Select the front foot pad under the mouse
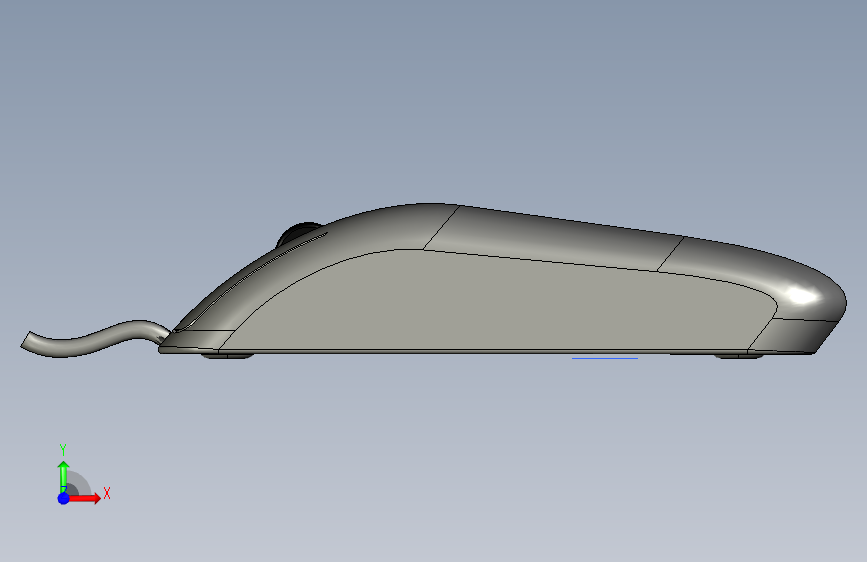867x562 pixels. 228,356
